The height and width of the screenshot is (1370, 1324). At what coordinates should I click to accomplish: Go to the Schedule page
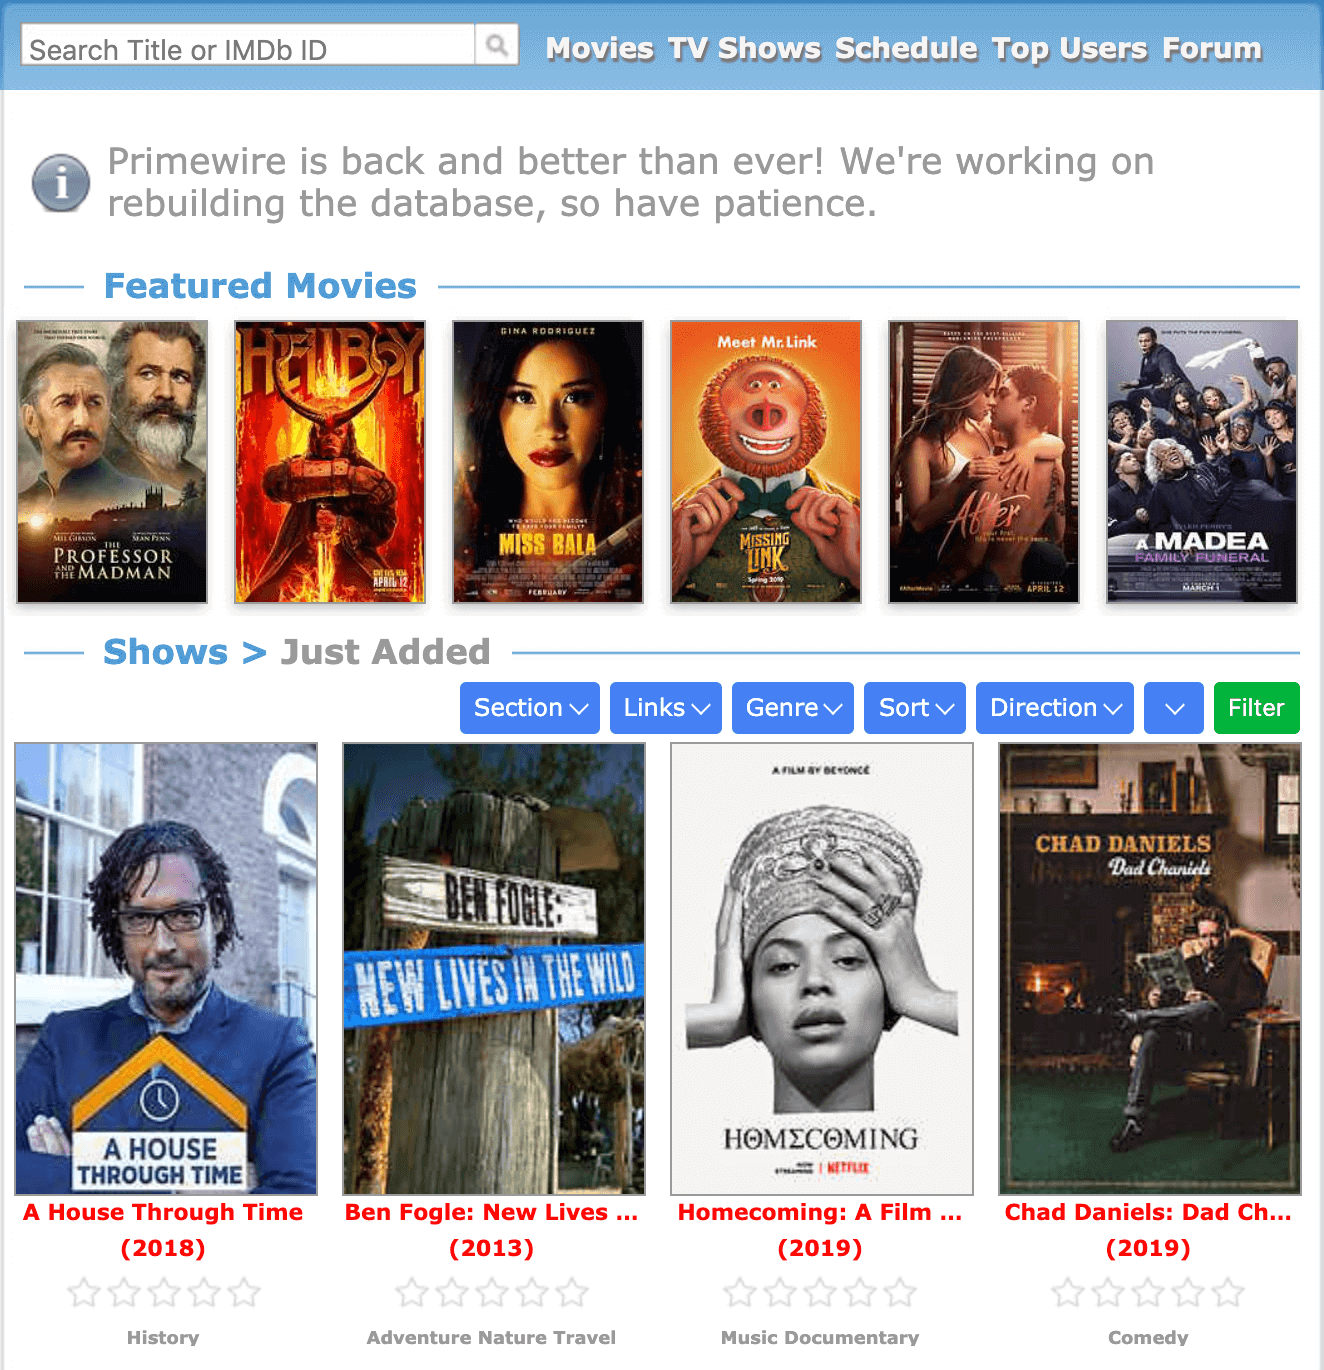[906, 48]
